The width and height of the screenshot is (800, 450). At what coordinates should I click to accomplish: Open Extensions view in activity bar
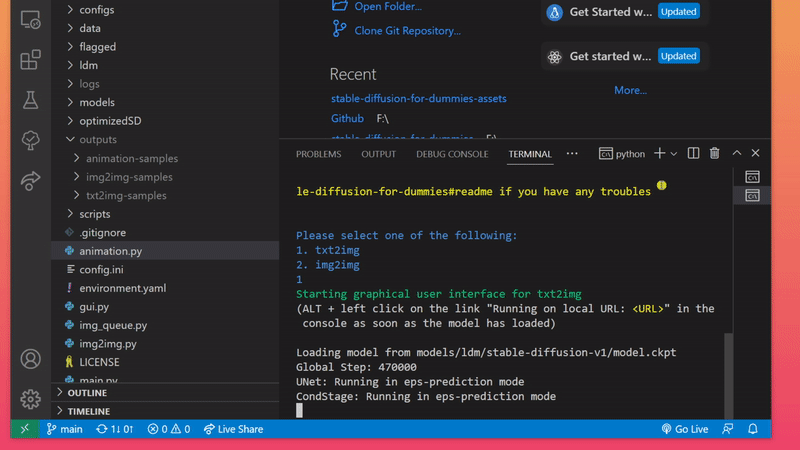click(31, 60)
